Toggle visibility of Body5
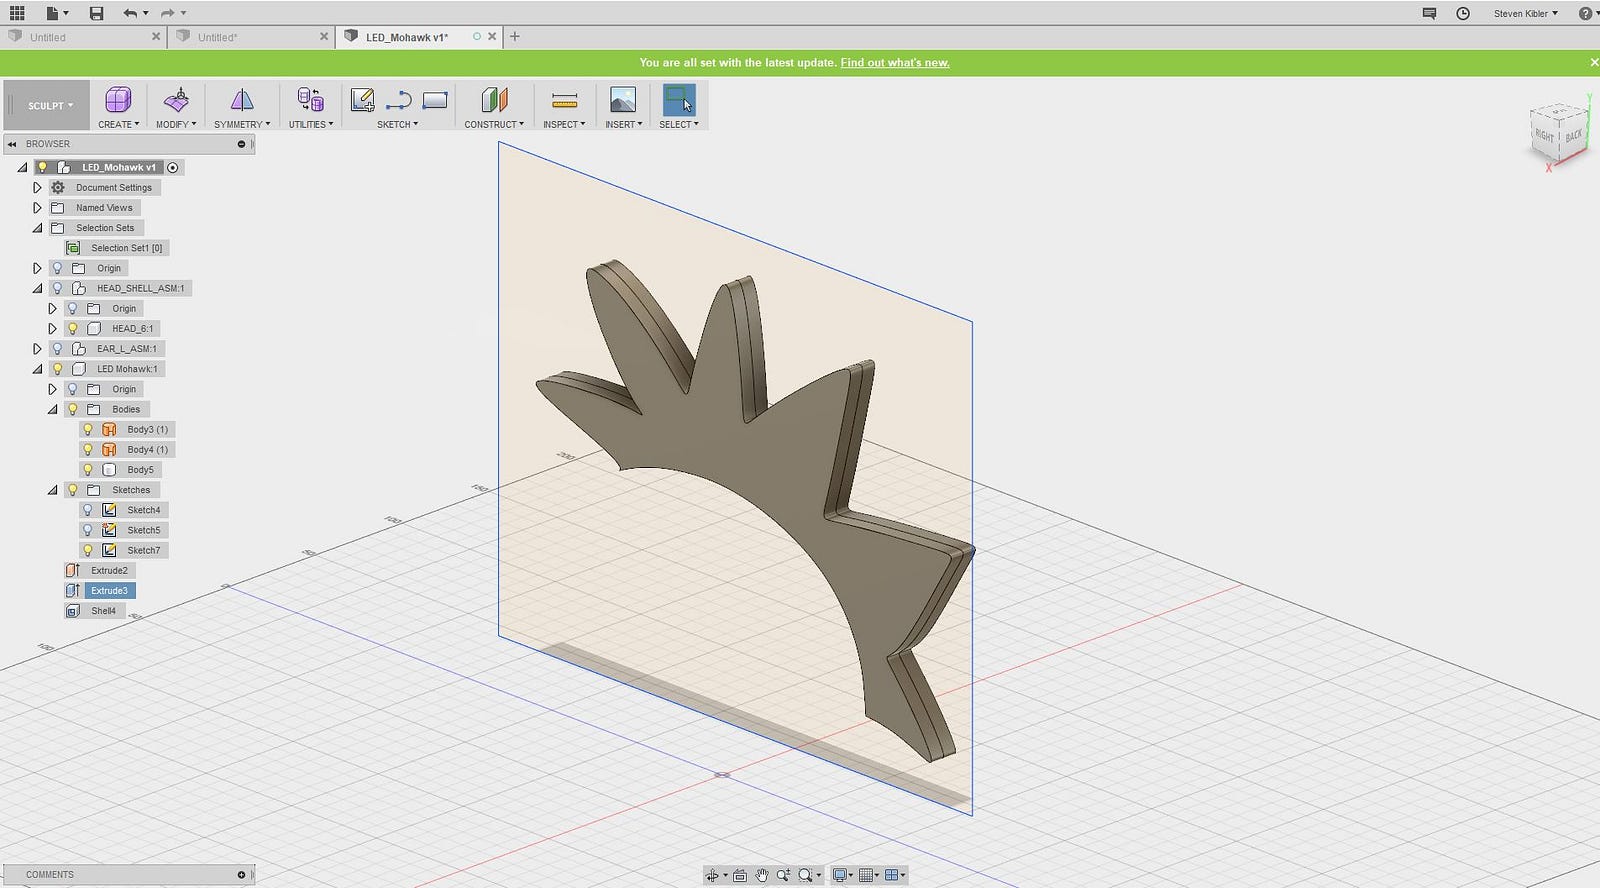 [x=88, y=469]
